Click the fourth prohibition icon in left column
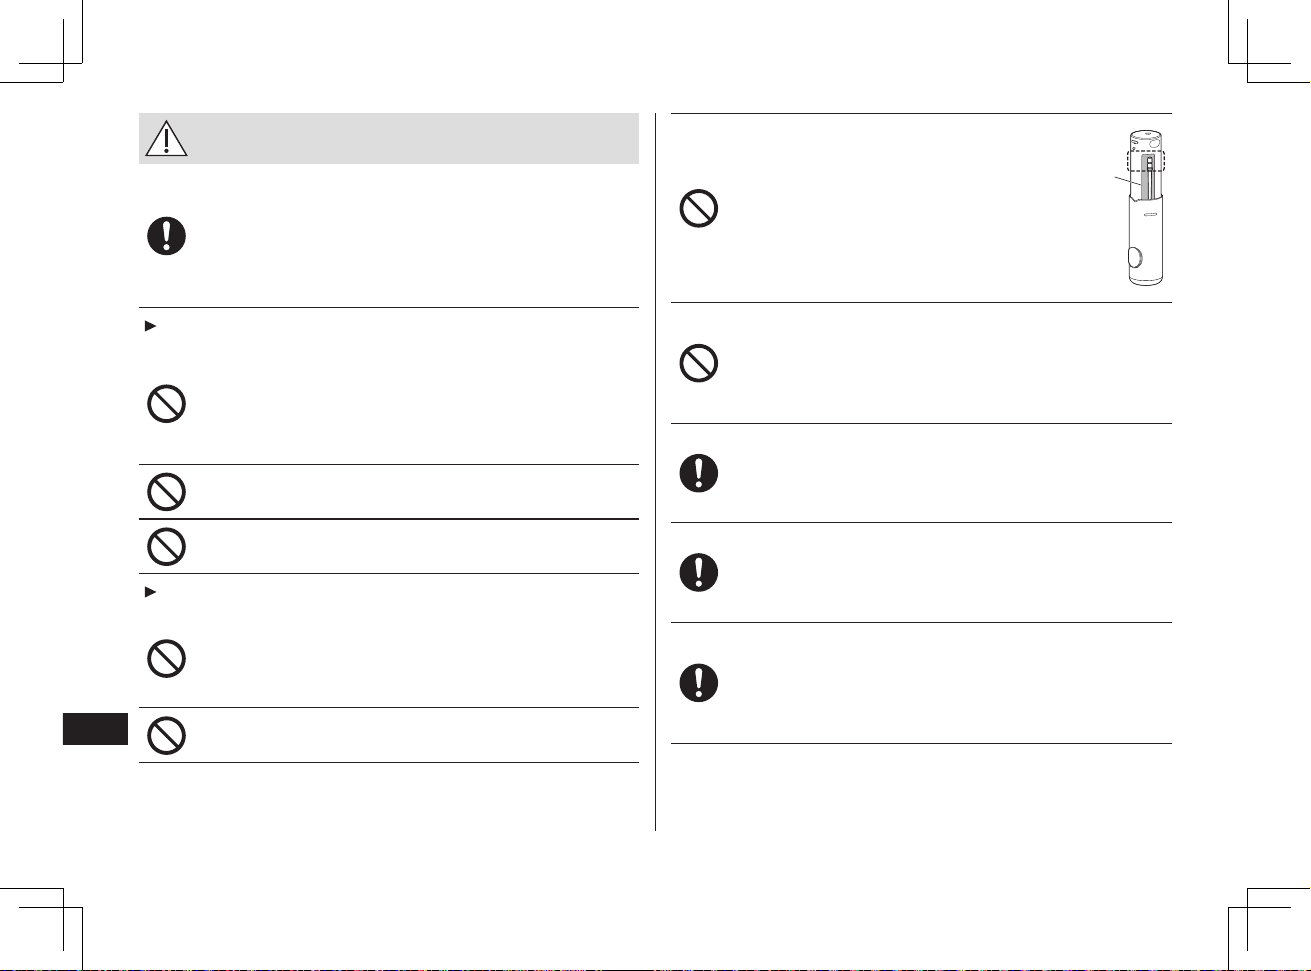Image resolution: width=1311 pixels, height=971 pixels. pos(166,660)
